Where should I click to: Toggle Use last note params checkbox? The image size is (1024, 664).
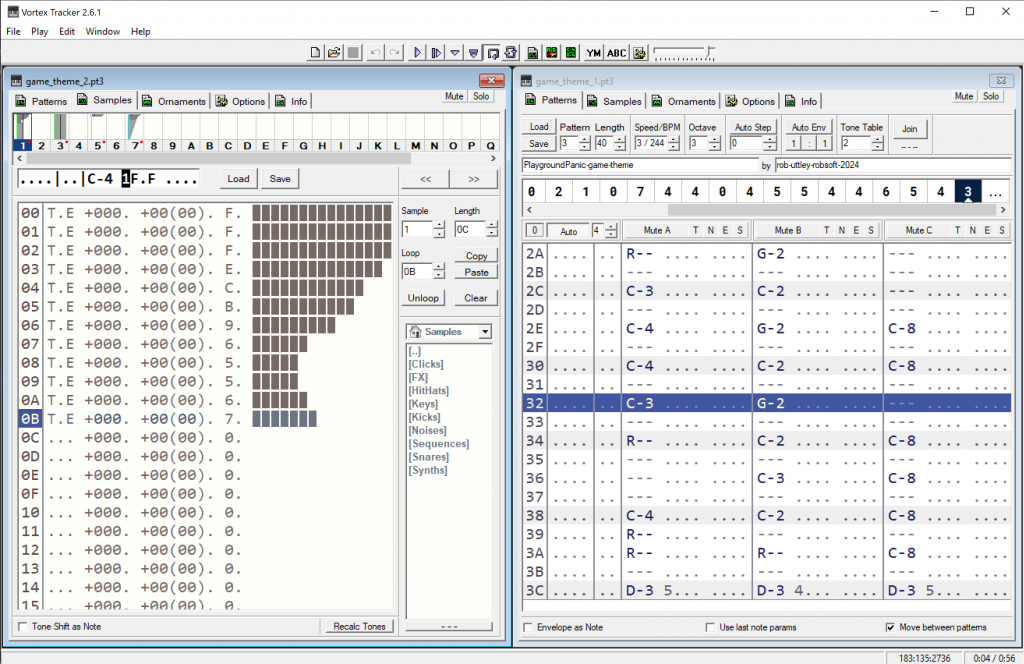click(x=711, y=627)
